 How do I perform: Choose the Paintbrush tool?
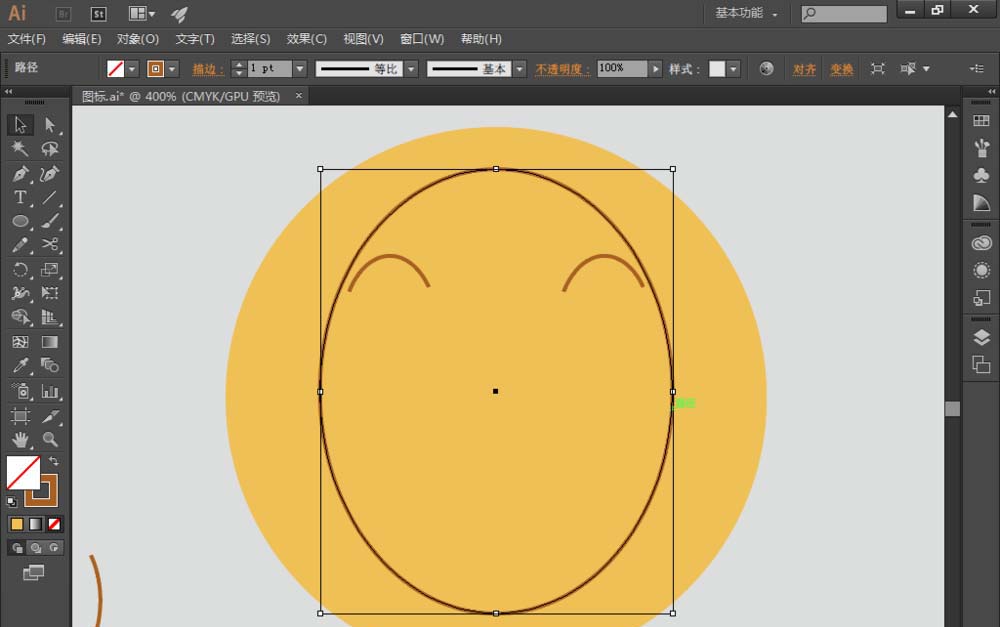pyautogui.click(x=50, y=221)
